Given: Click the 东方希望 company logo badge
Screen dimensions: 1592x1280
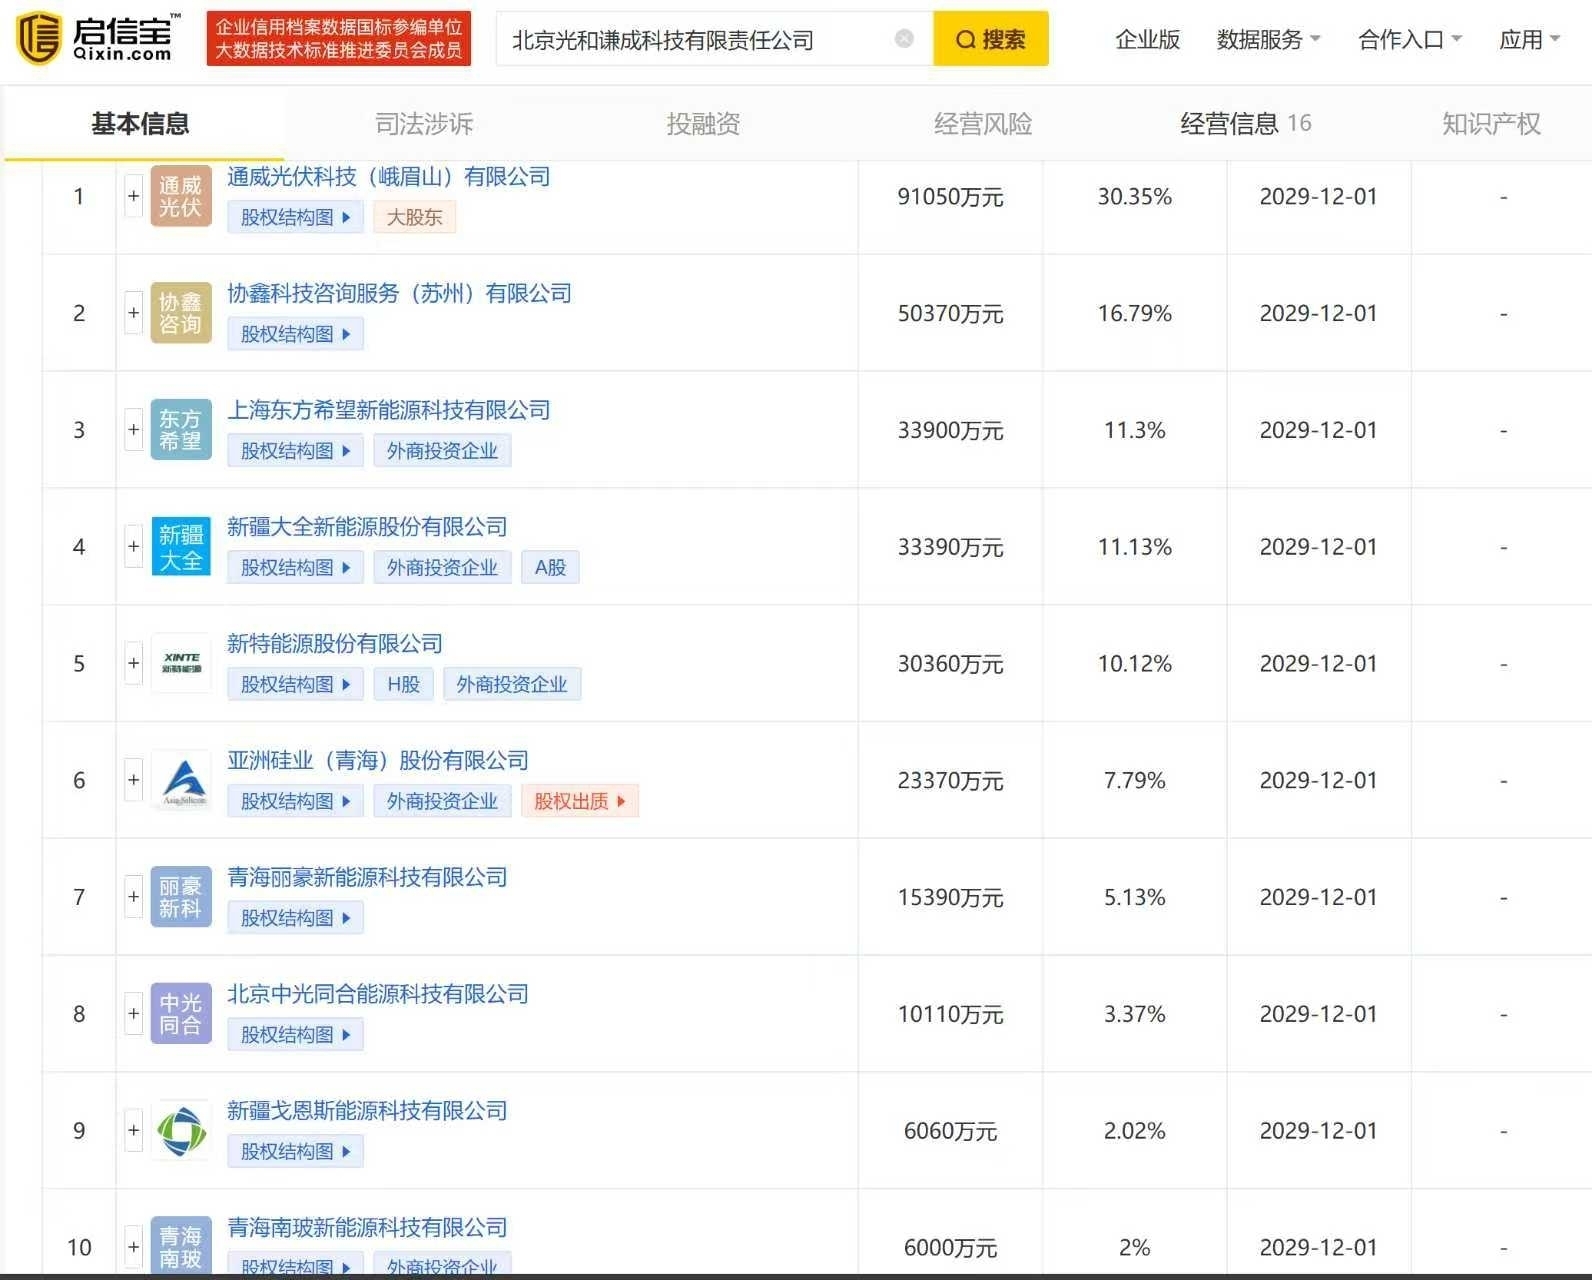Looking at the screenshot, I should pos(181,430).
